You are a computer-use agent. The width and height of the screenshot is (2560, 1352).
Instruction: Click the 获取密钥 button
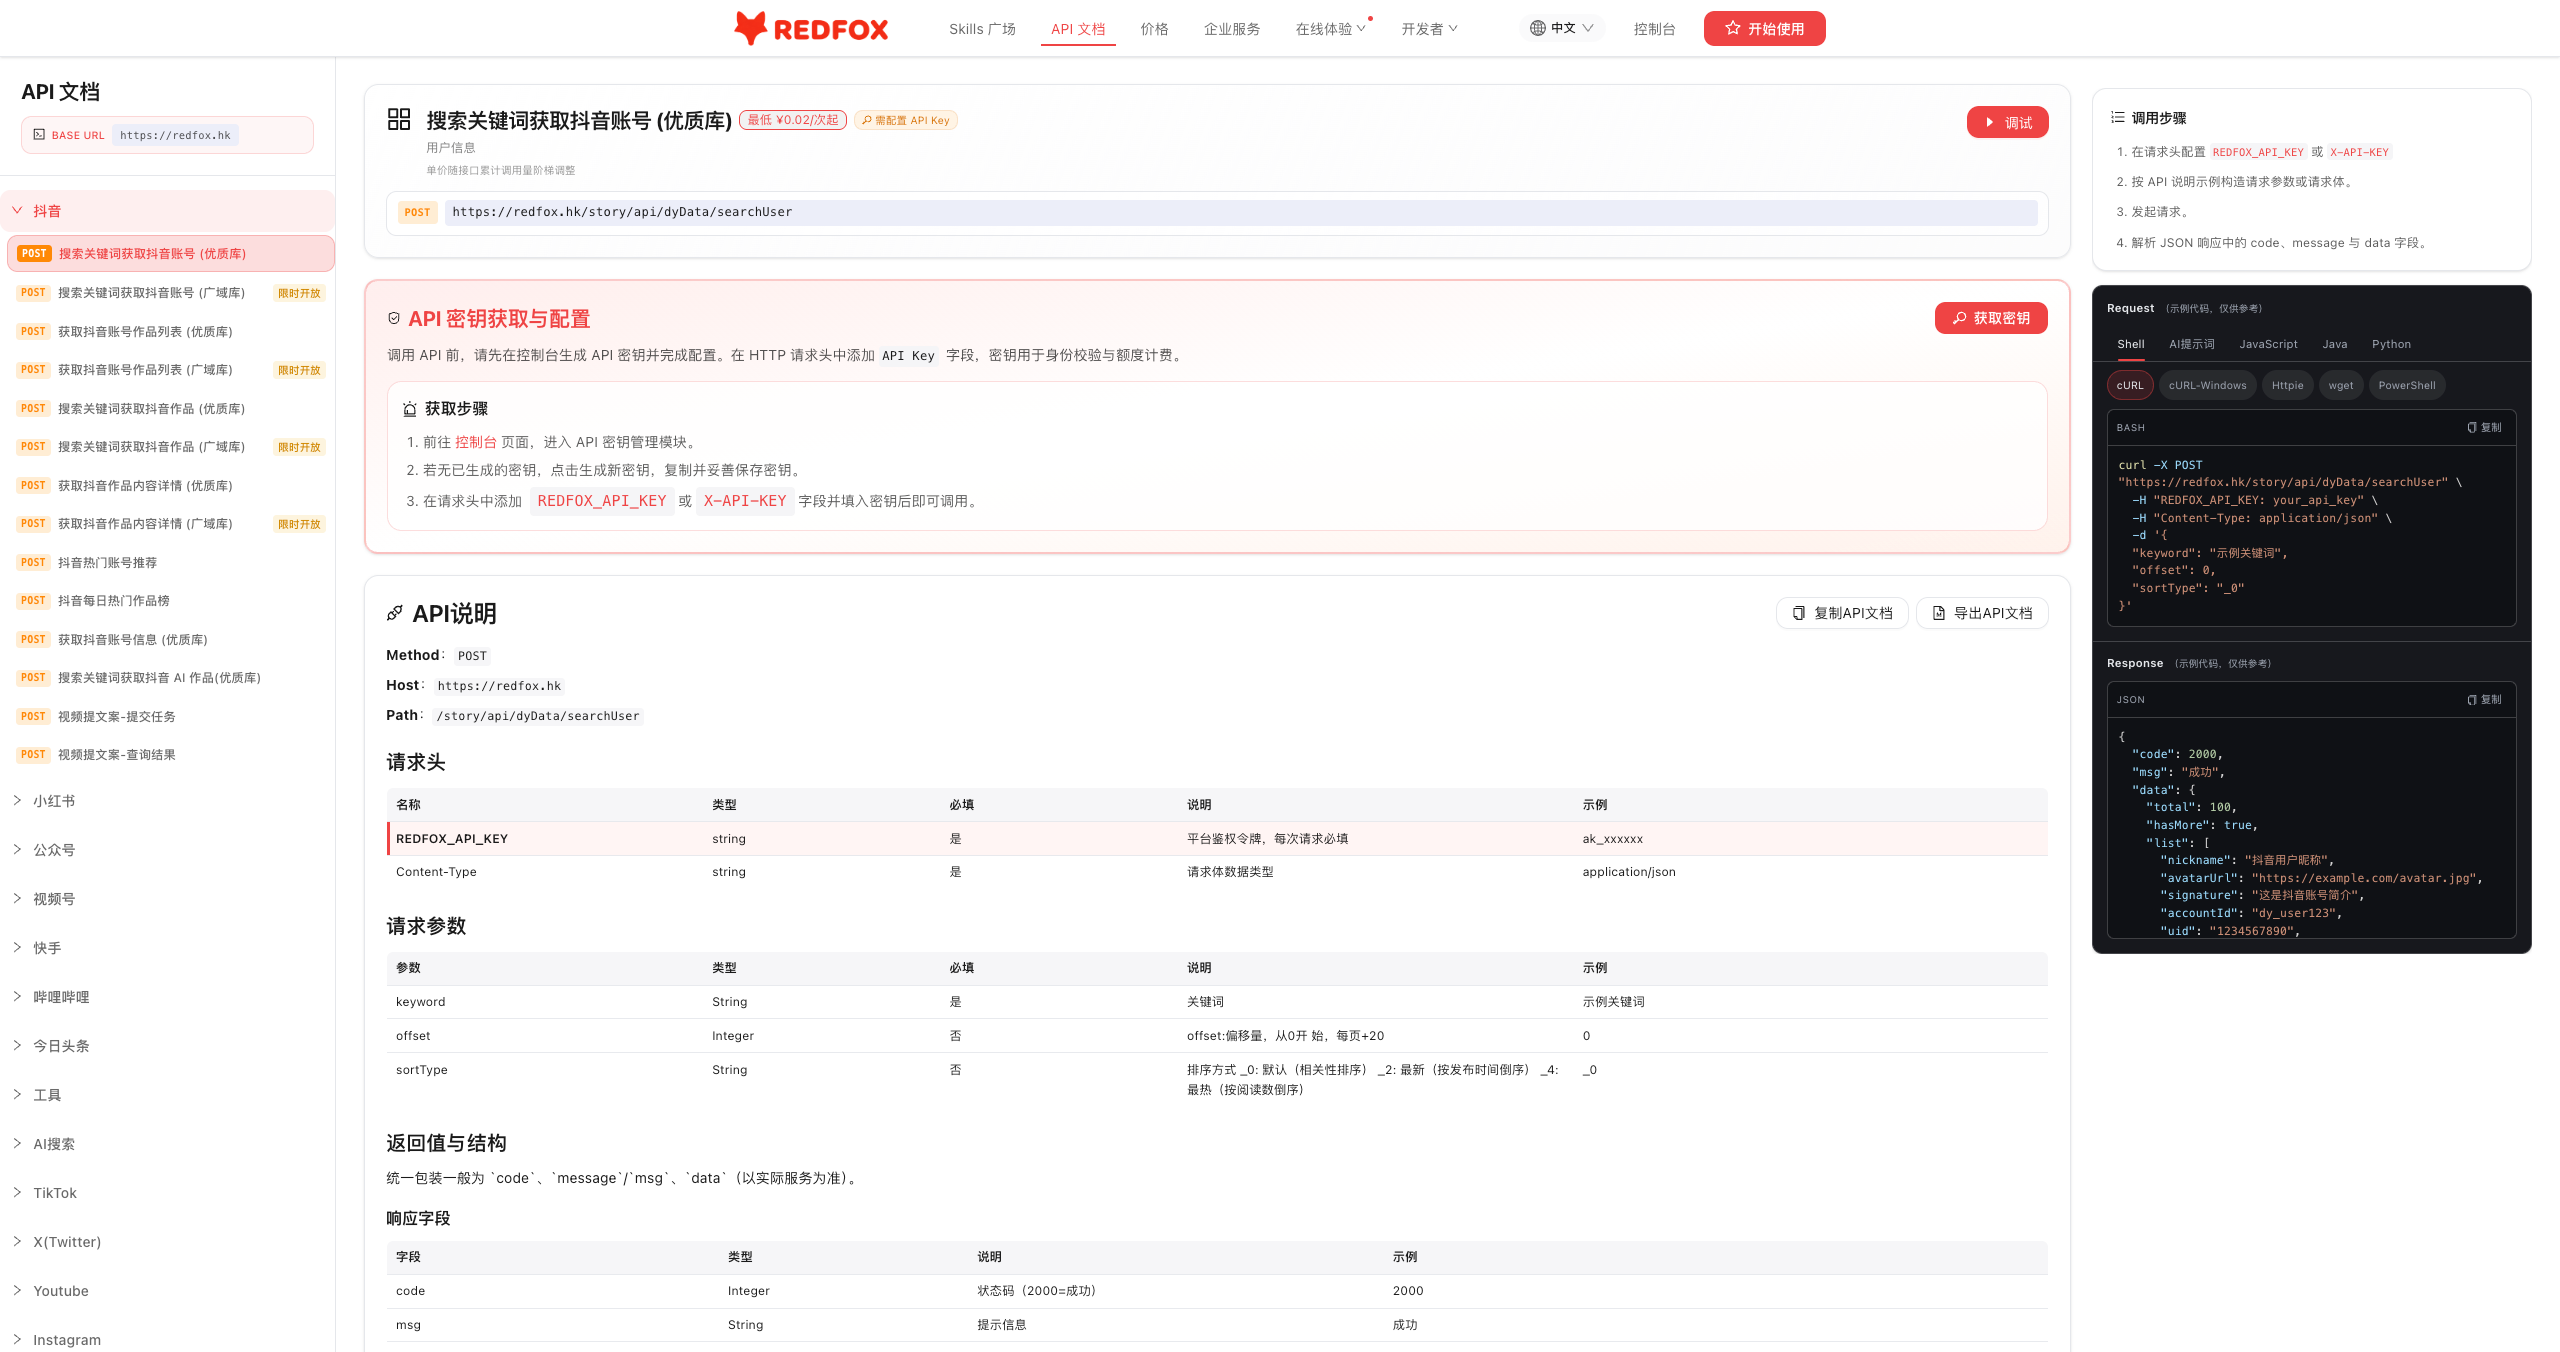coord(1991,318)
